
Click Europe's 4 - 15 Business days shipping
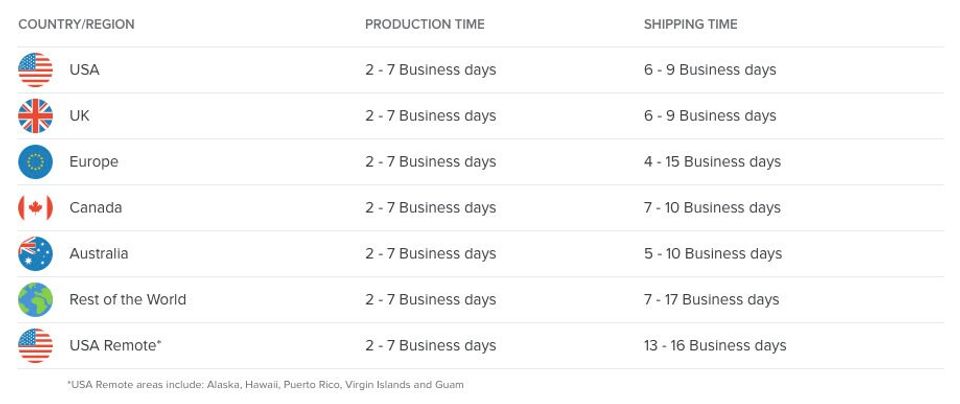point(712,162)
